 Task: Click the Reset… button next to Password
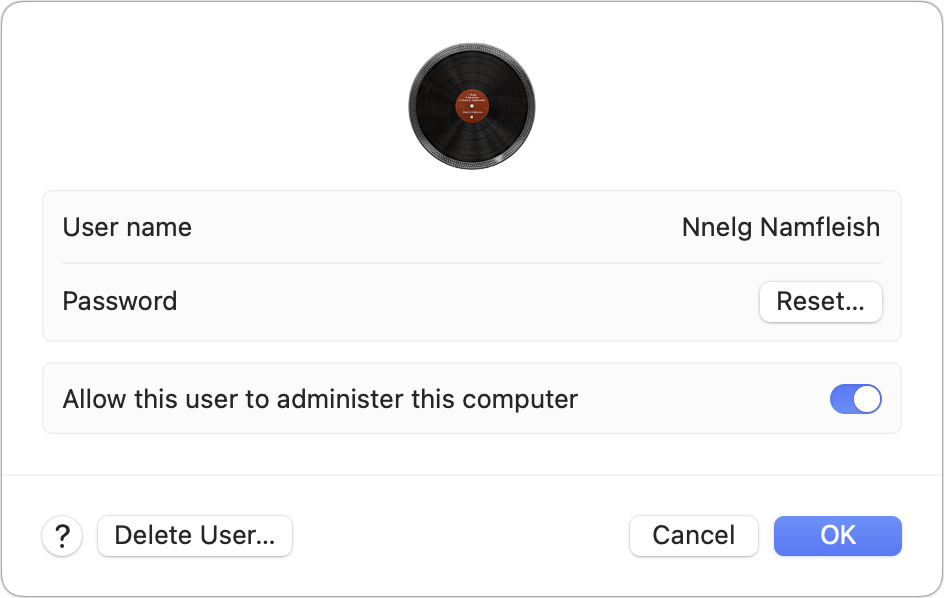point(820,301)
